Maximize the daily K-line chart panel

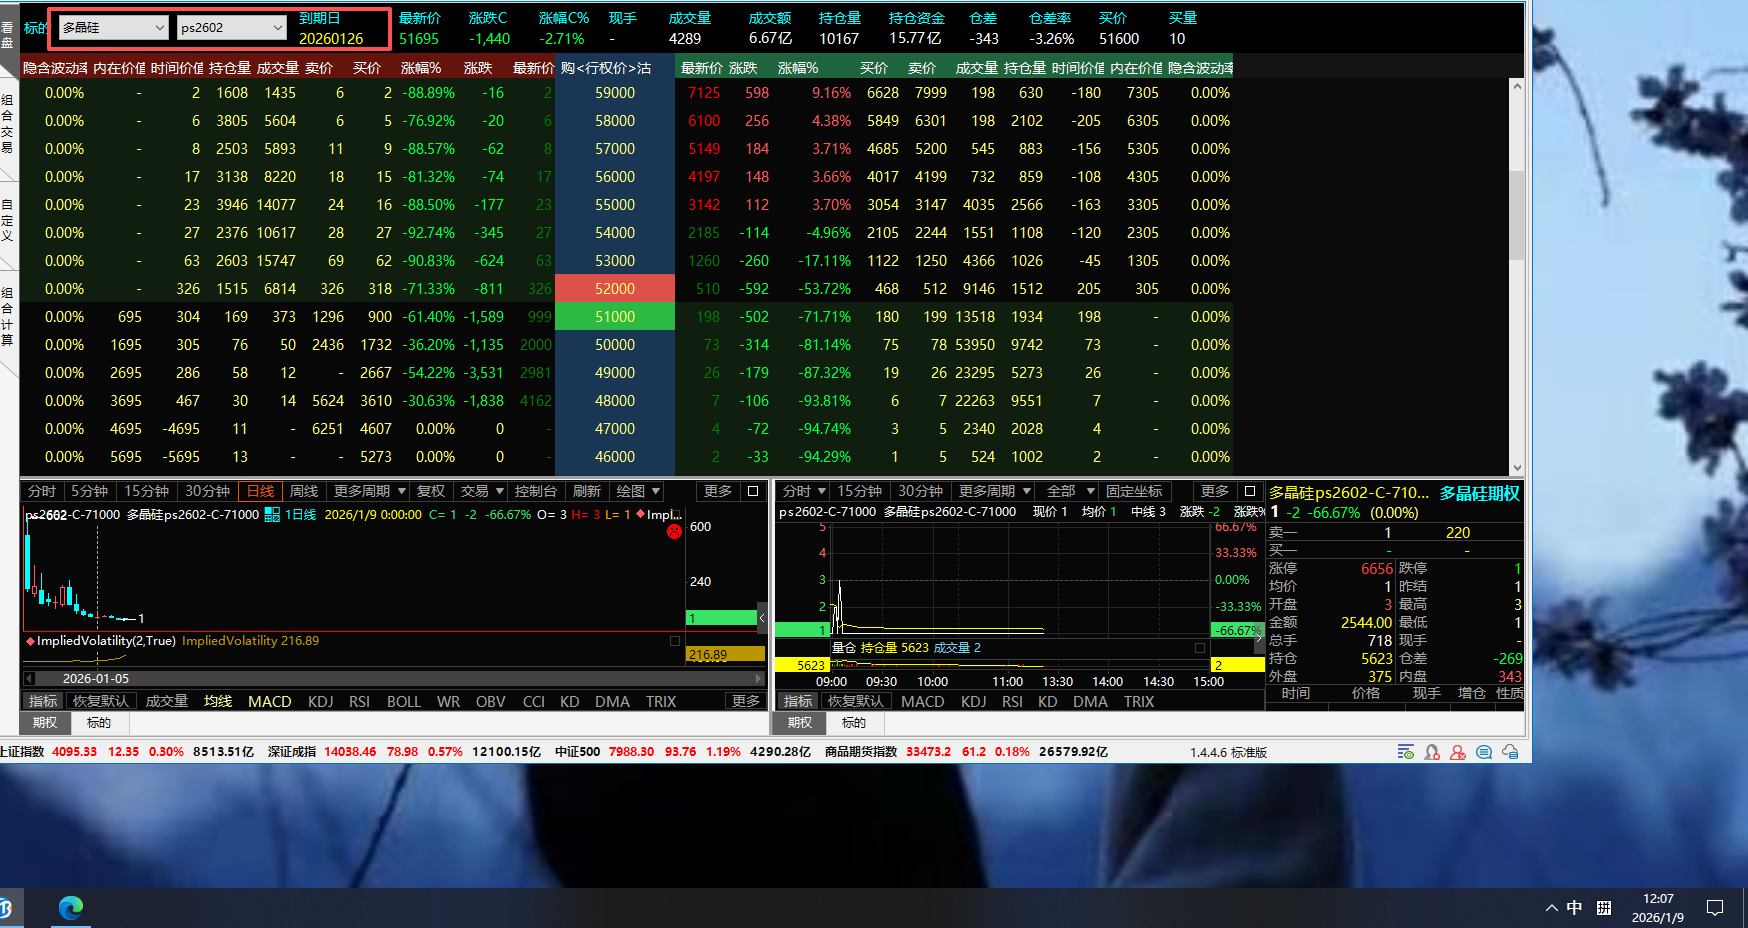(x=753, y=491)
